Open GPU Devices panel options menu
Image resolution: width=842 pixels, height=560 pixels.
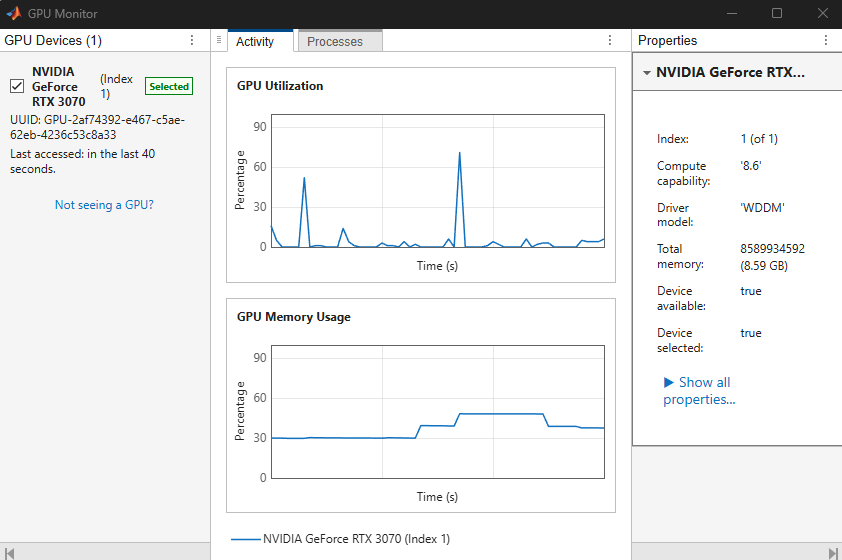pos(192,40)
